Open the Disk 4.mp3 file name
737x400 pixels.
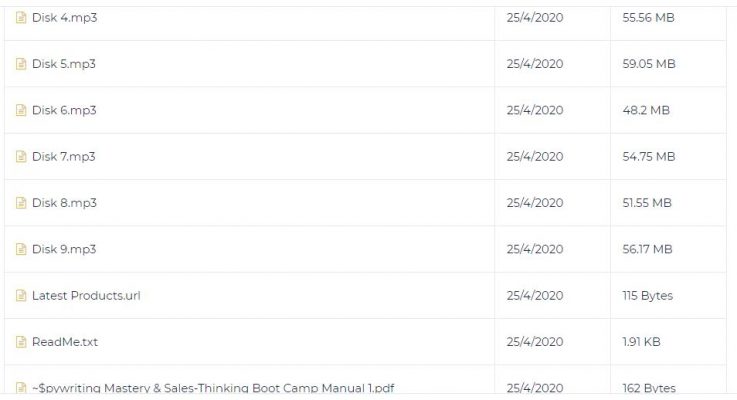[x=64, y=17]
